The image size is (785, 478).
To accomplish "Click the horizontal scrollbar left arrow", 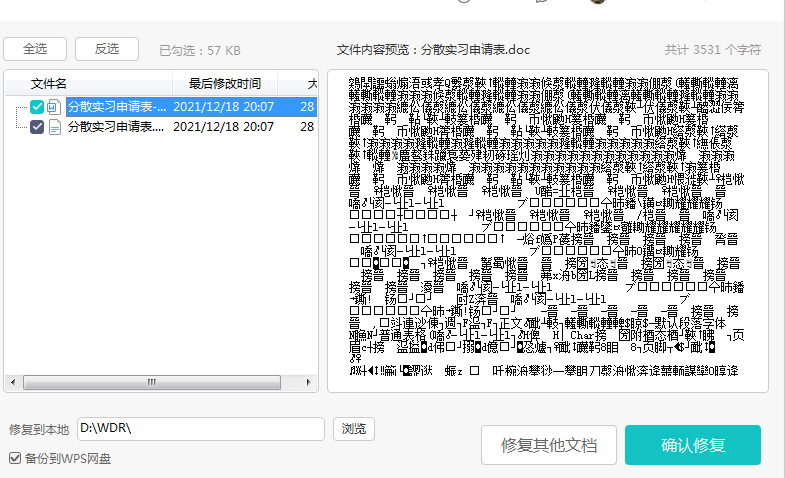I will point(13,382).
